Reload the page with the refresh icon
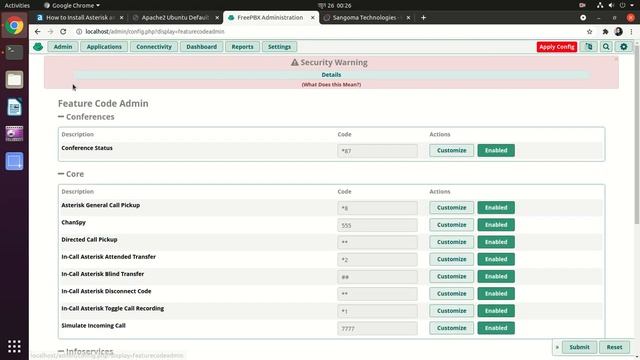Image resolution: width=640 pixels, height=360 pixels. (x=63, y=31)
